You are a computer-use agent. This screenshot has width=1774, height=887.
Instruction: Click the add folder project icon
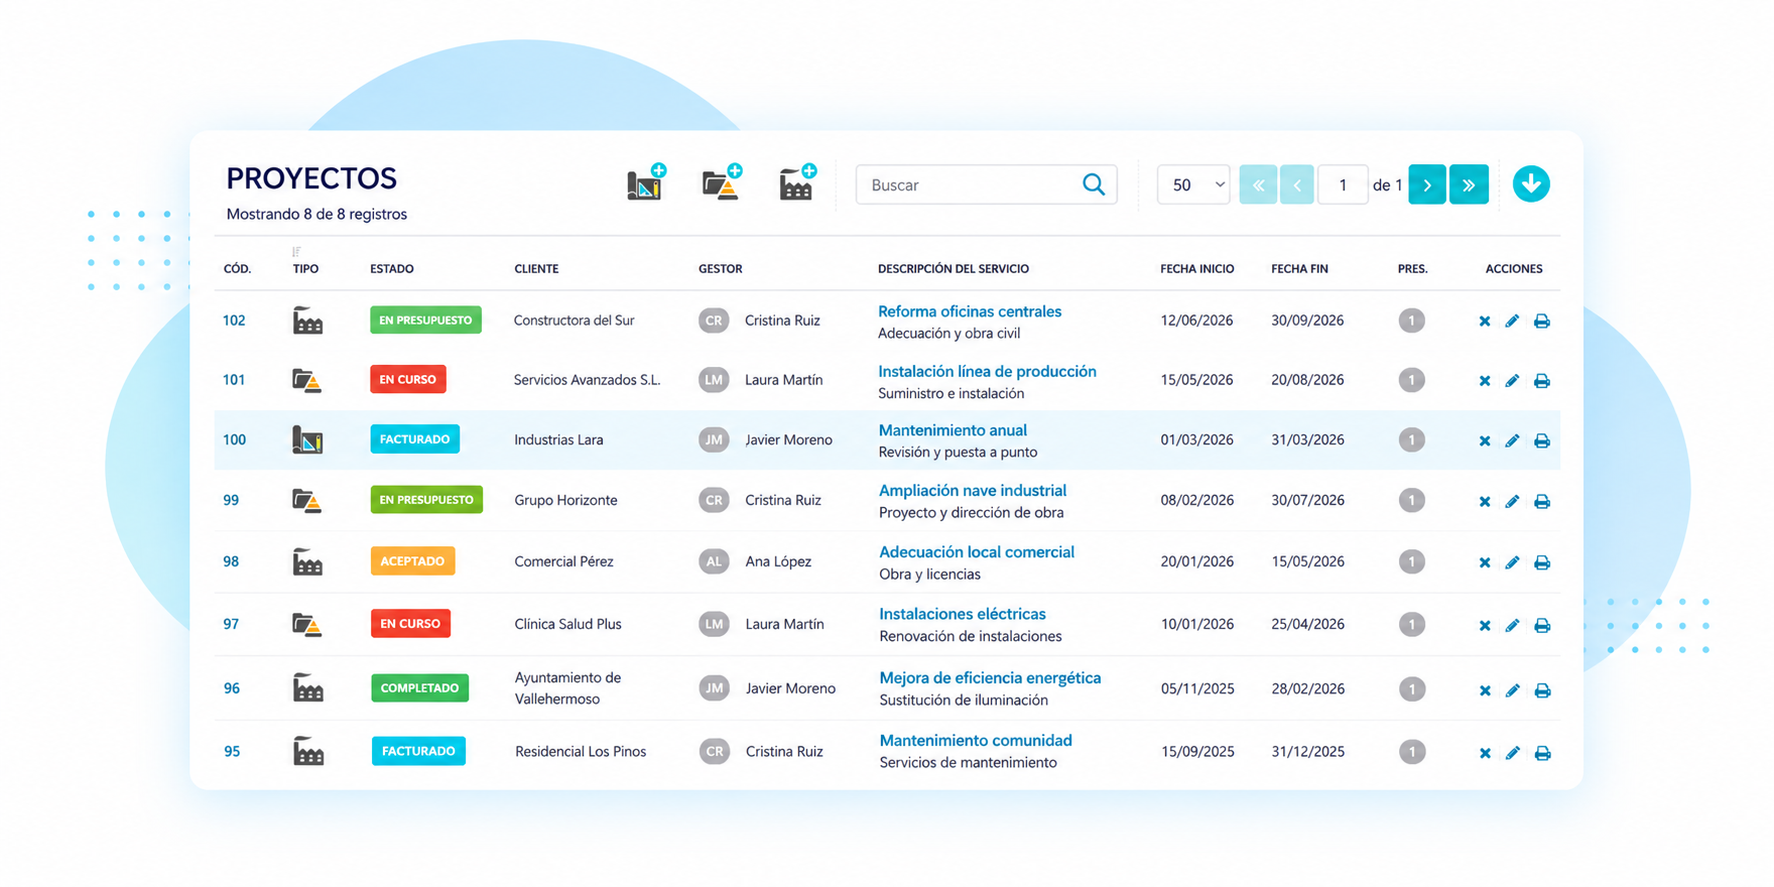pyautogui.click(x=722, y=183)
